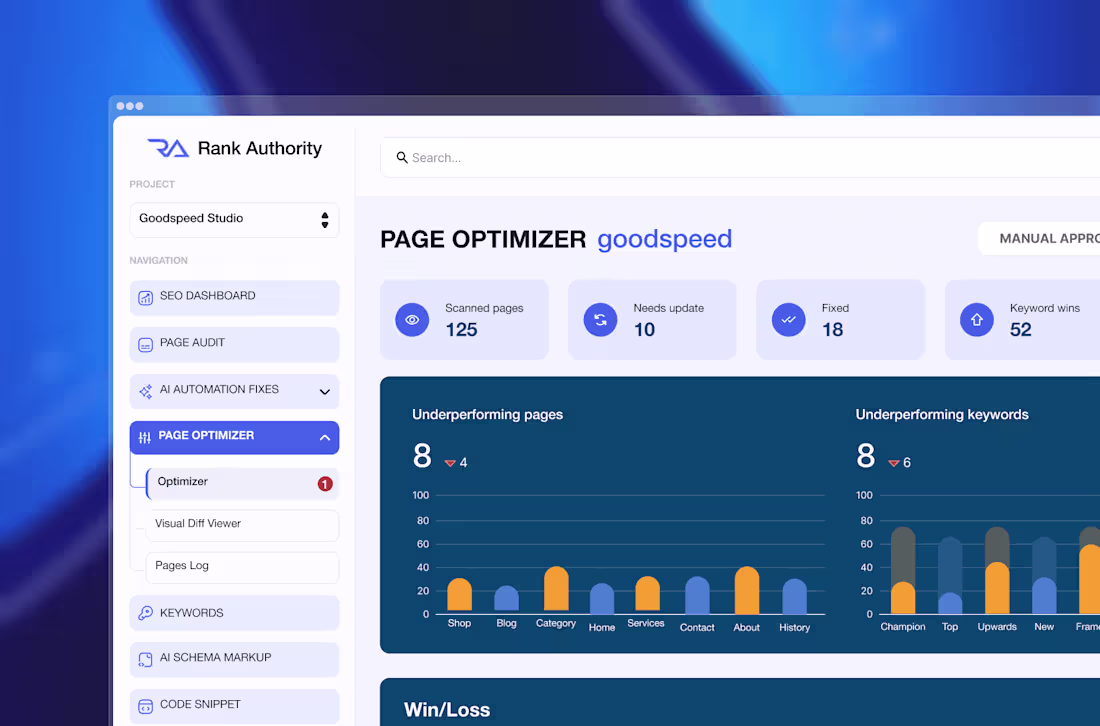Open the SEO Dashboard menu item
The image size is (1100, 726).
[x=234, y=297]
